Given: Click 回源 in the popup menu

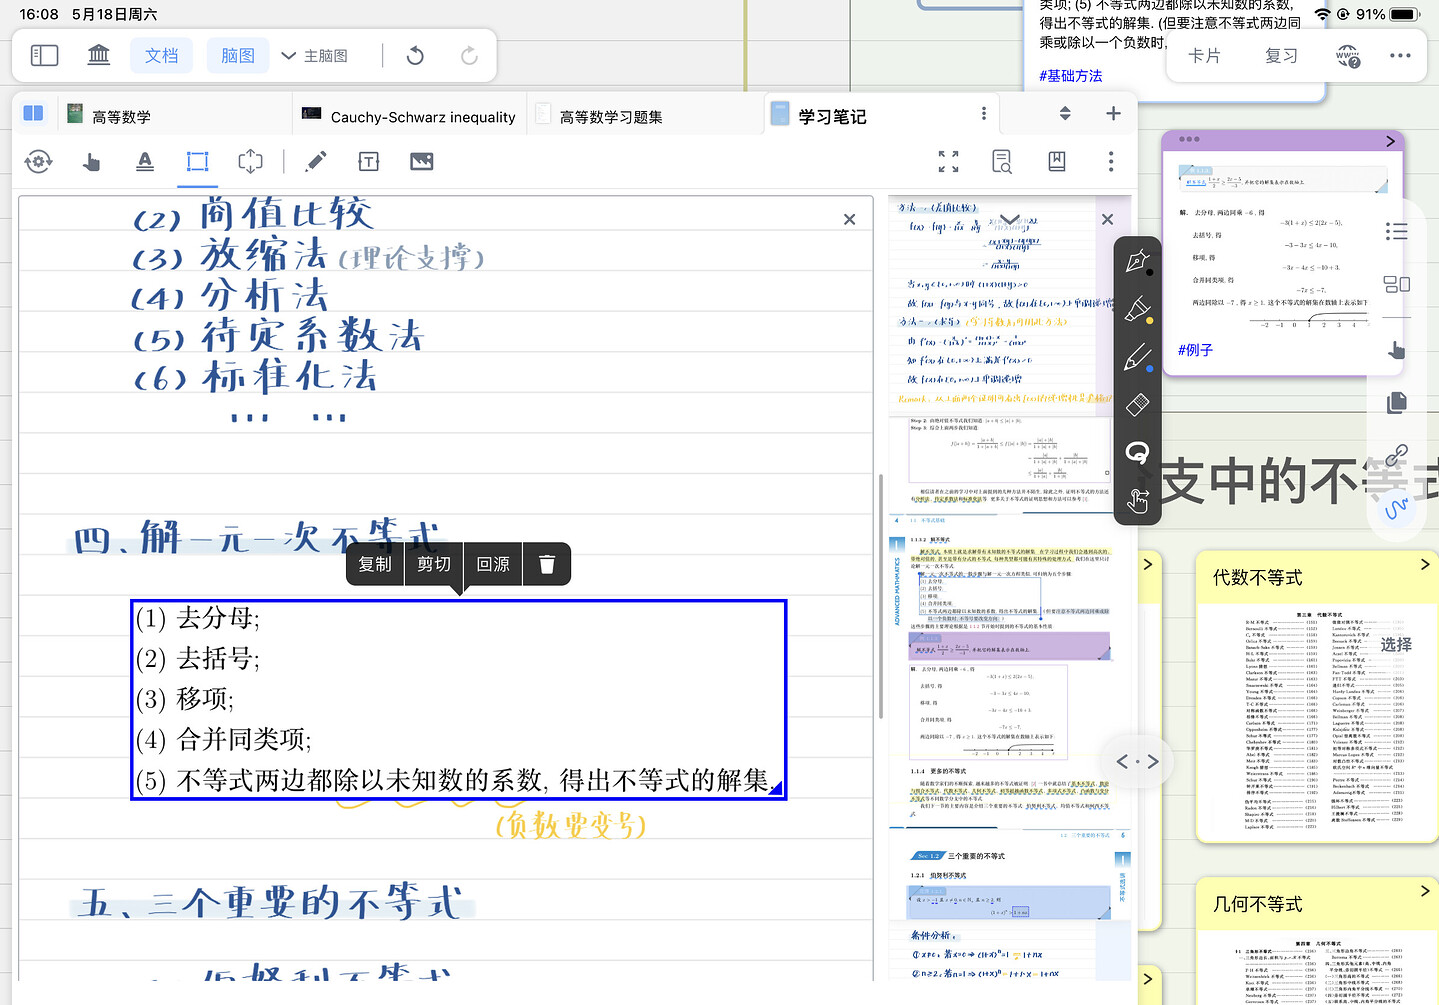Looking at the screenshot, I should pyautogui.click(x=493, y=564).
